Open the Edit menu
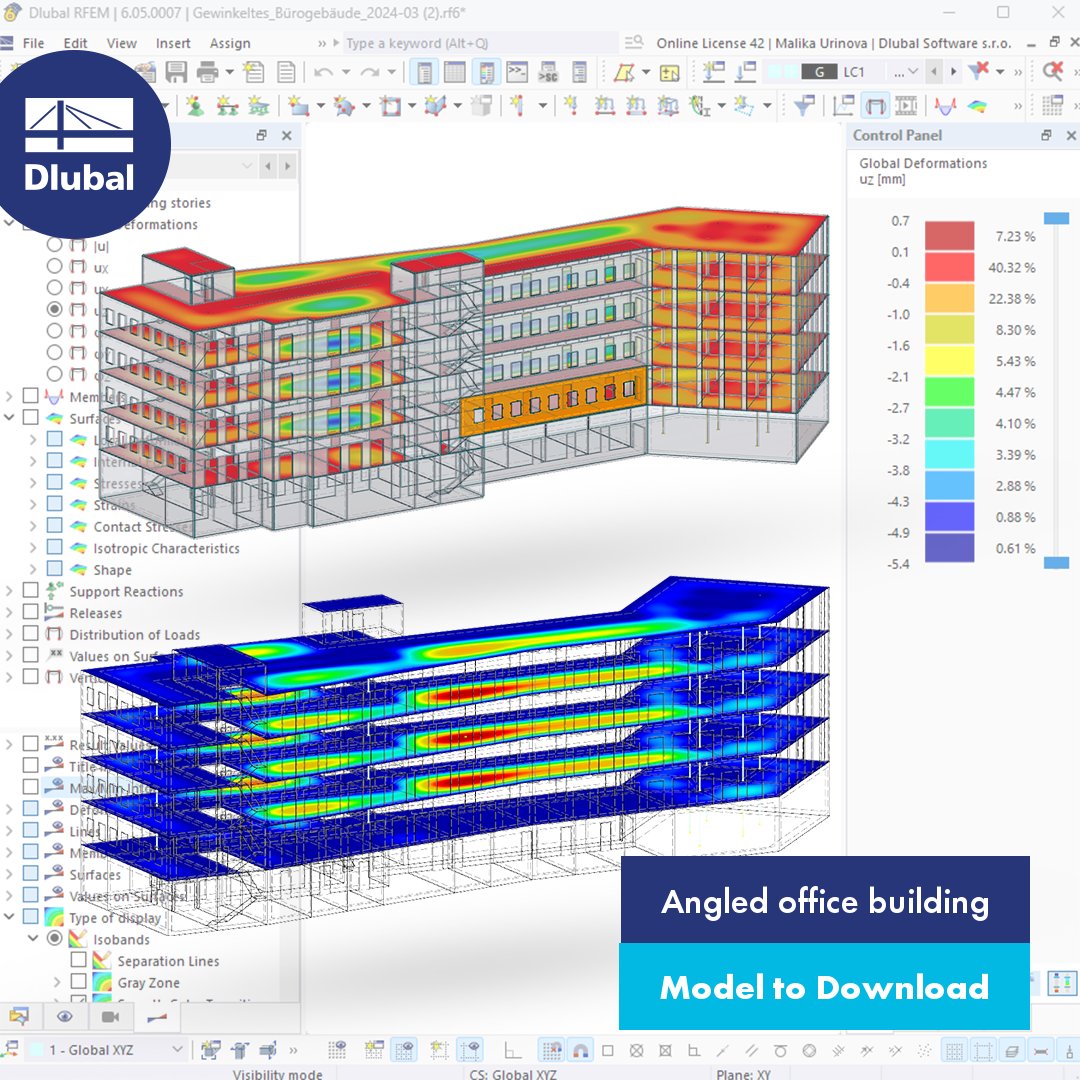The image size is (1080, 1080). (x=75, y=43)
